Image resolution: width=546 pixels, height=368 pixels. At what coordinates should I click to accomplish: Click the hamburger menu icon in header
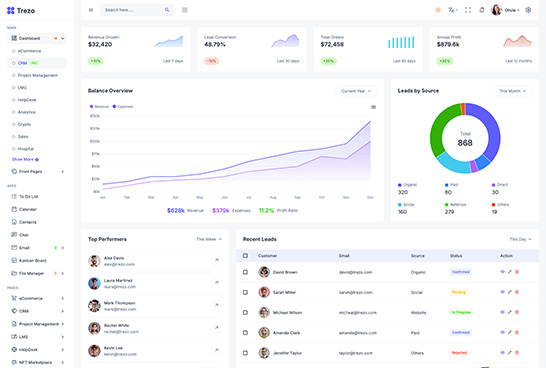click(x=91, y=10)
